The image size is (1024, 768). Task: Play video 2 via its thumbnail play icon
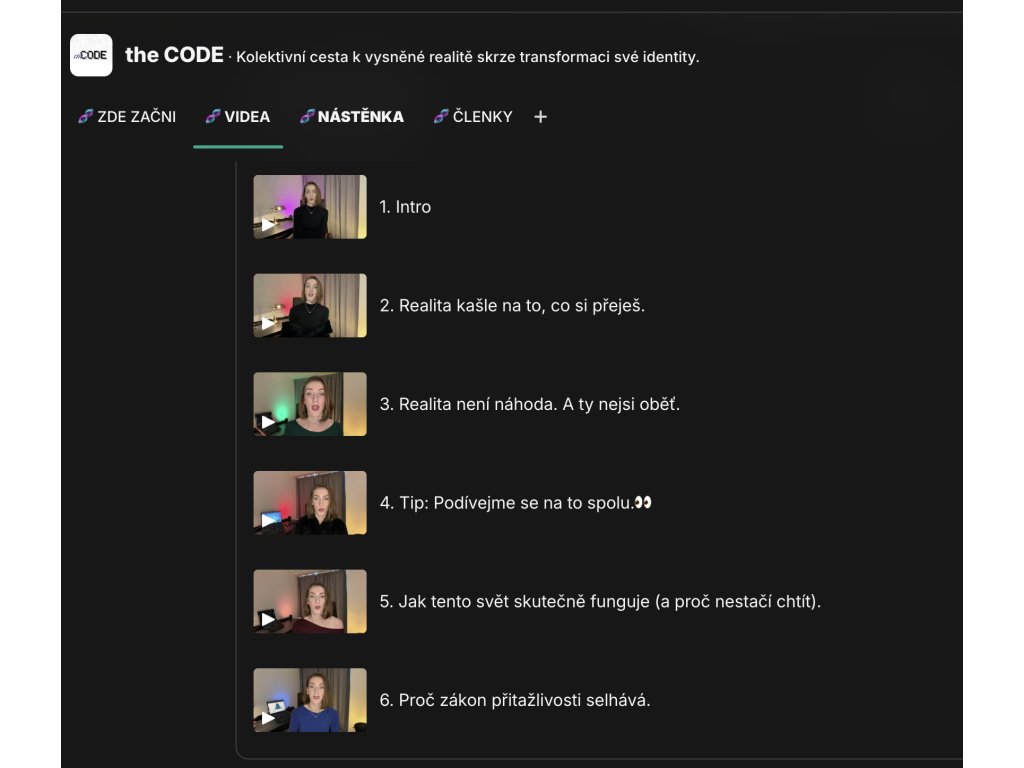(x=268, y=323)
